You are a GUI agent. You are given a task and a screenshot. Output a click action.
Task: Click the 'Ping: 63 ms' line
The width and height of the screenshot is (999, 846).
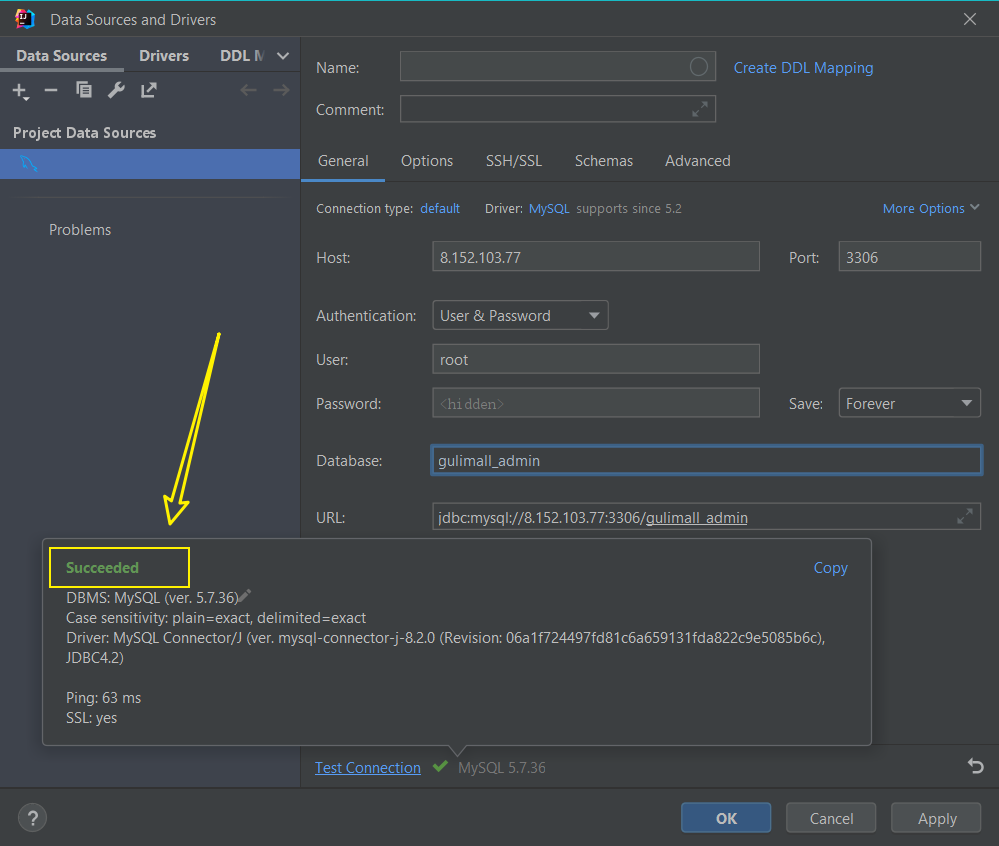click(103, 698)
